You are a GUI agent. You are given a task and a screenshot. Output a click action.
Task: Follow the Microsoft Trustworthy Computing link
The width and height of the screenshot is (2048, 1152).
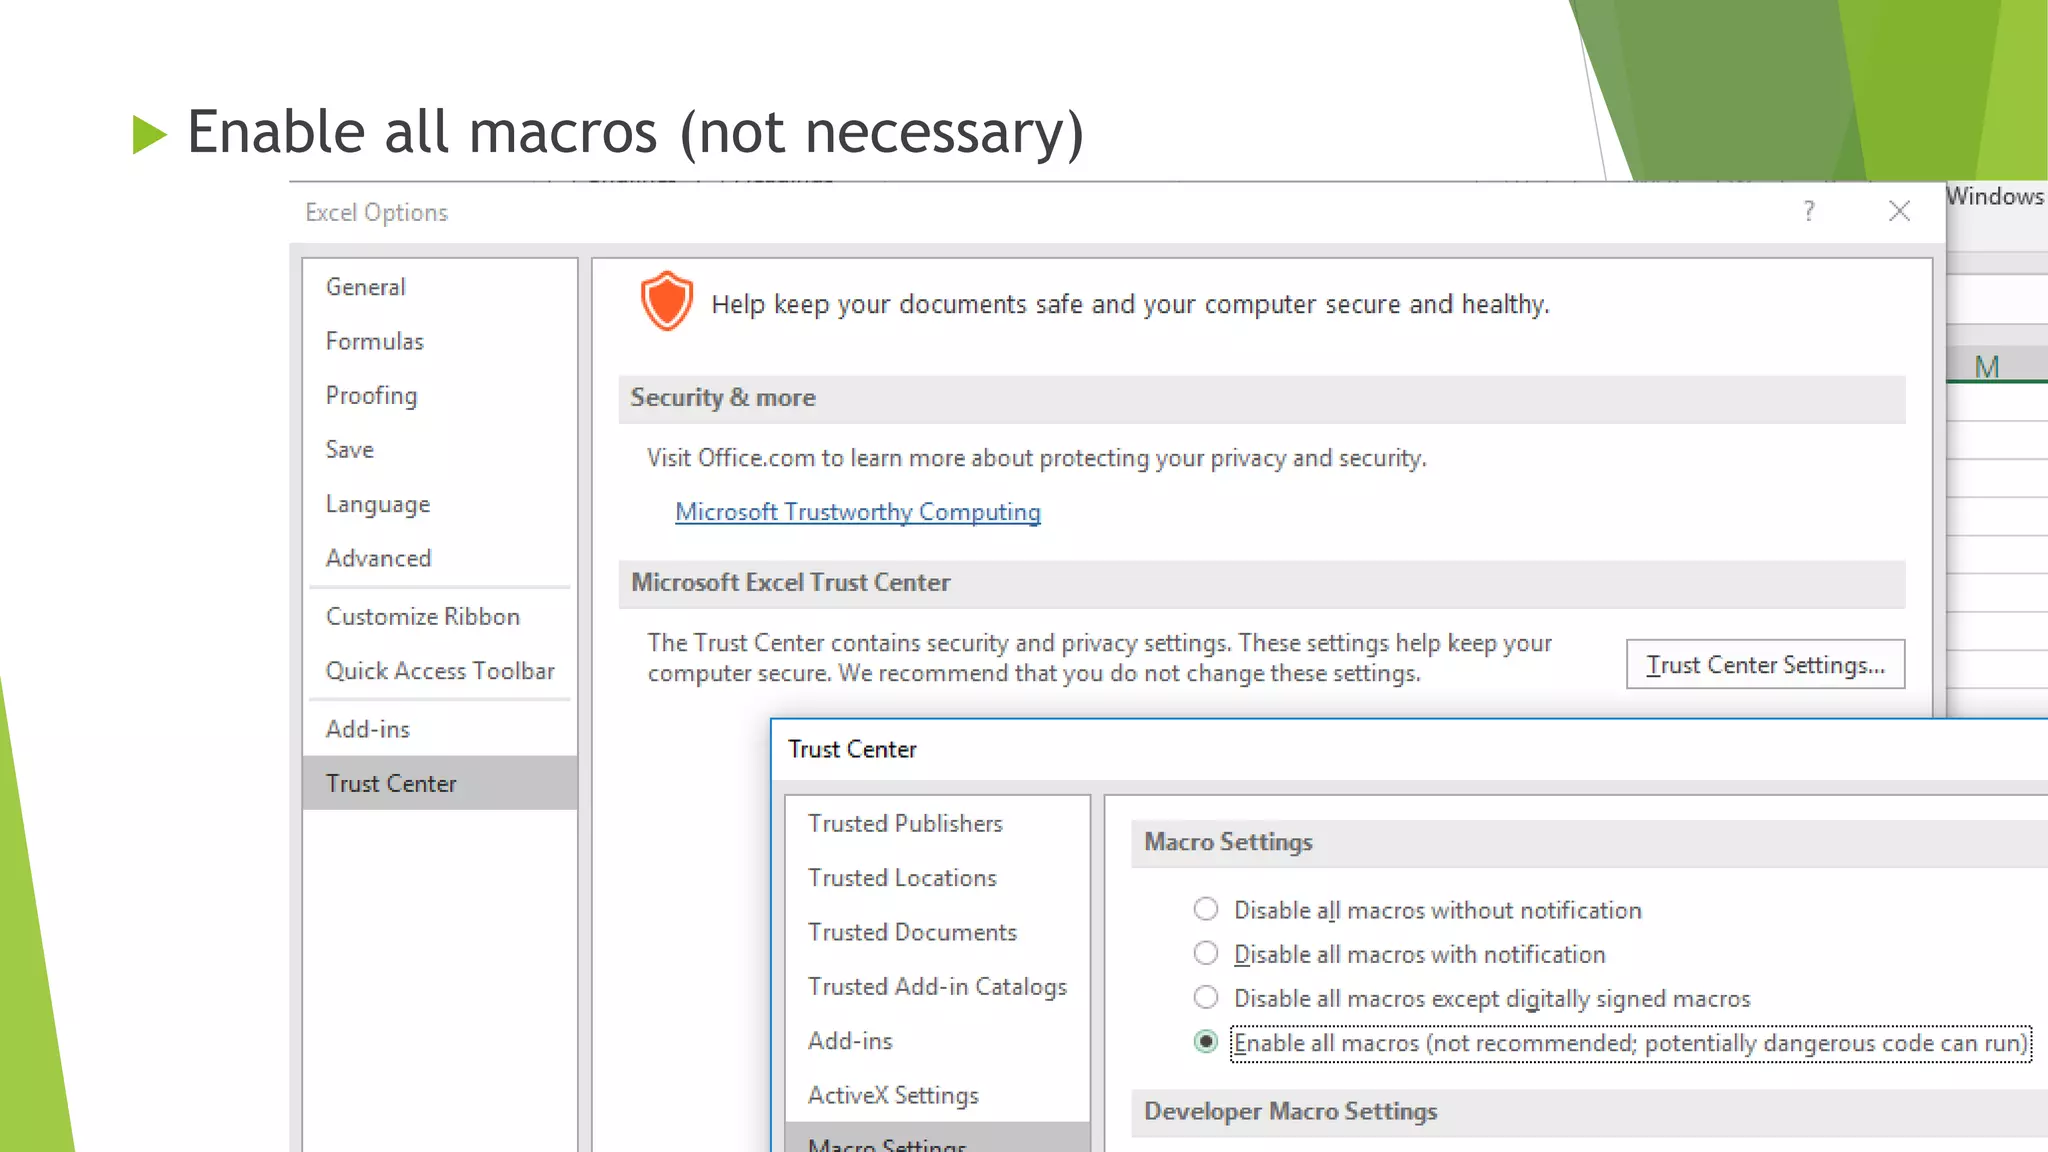tap(858, 512)
